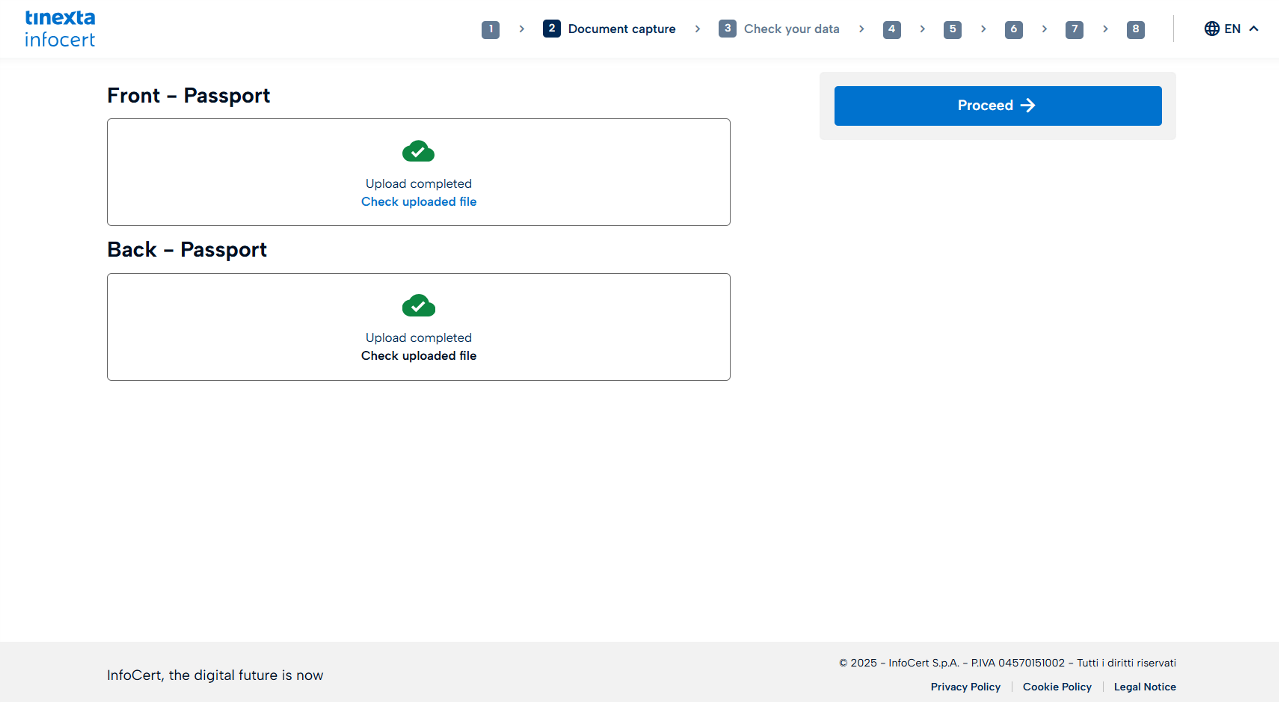The image size is (1280, 703).
Task: Open the Privacy Policy link
Action: click(965, 687)
